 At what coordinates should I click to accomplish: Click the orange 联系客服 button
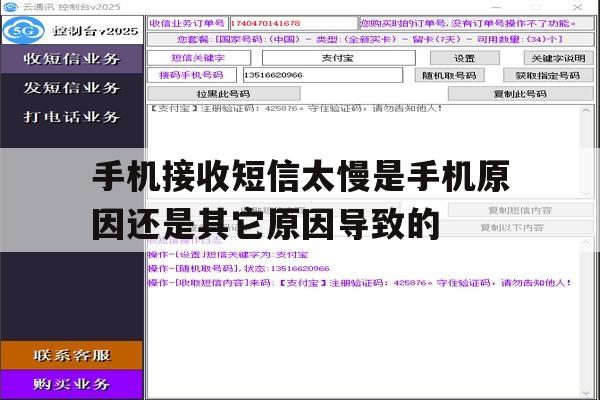point(72,355)
